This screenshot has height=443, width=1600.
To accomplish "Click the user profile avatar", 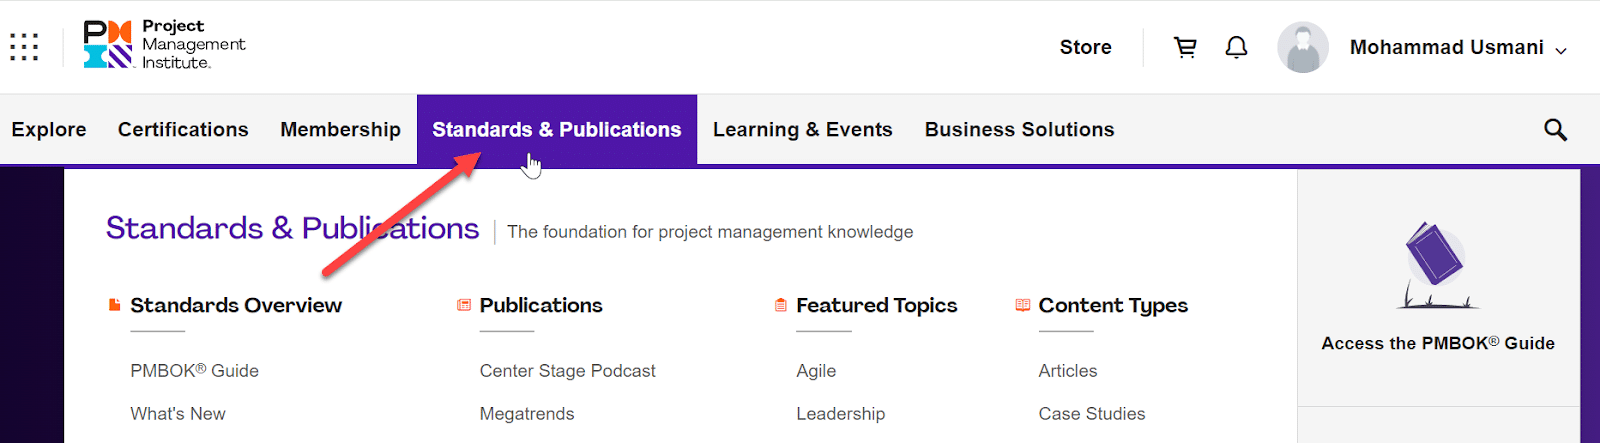I will 1303,47.
